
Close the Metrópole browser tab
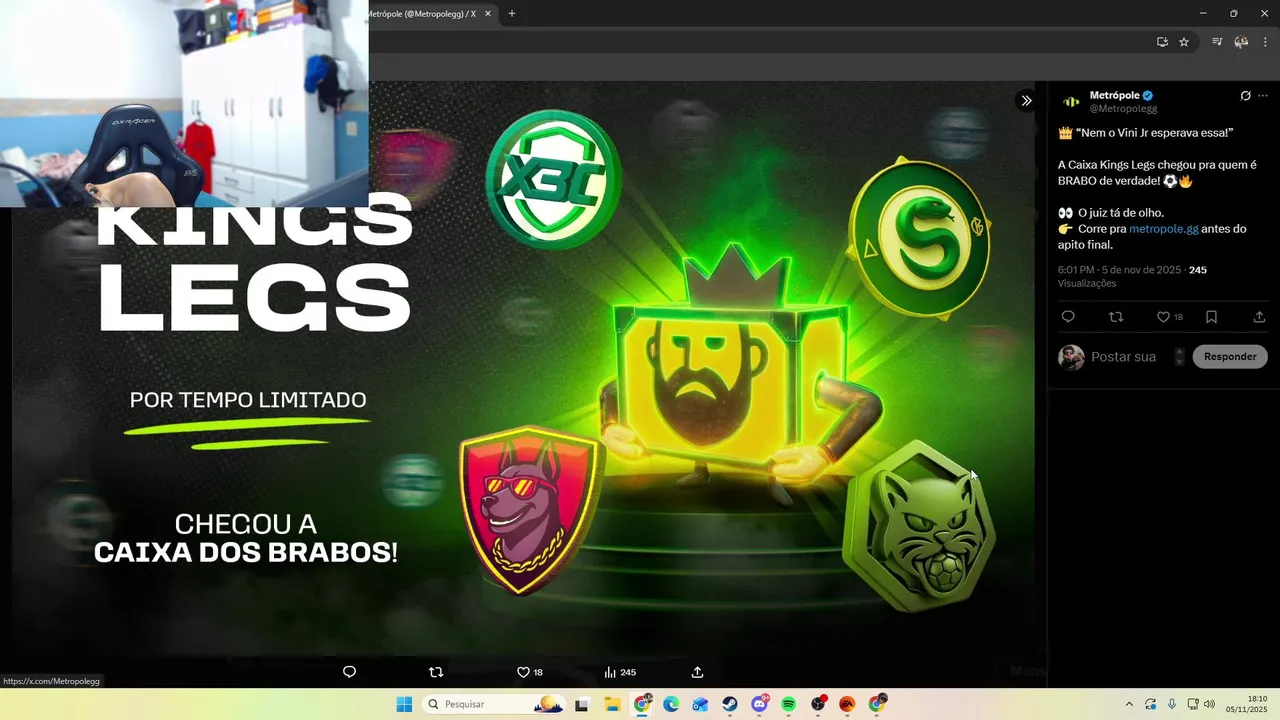click(487, 14)
